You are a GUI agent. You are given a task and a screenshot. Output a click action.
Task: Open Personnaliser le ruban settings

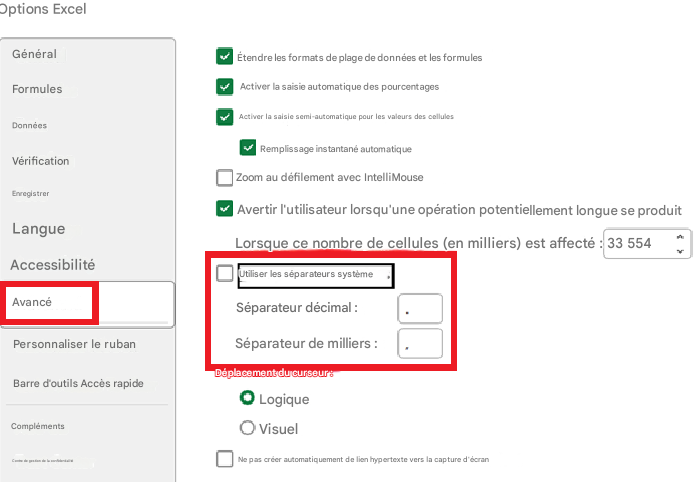[74, 344]
